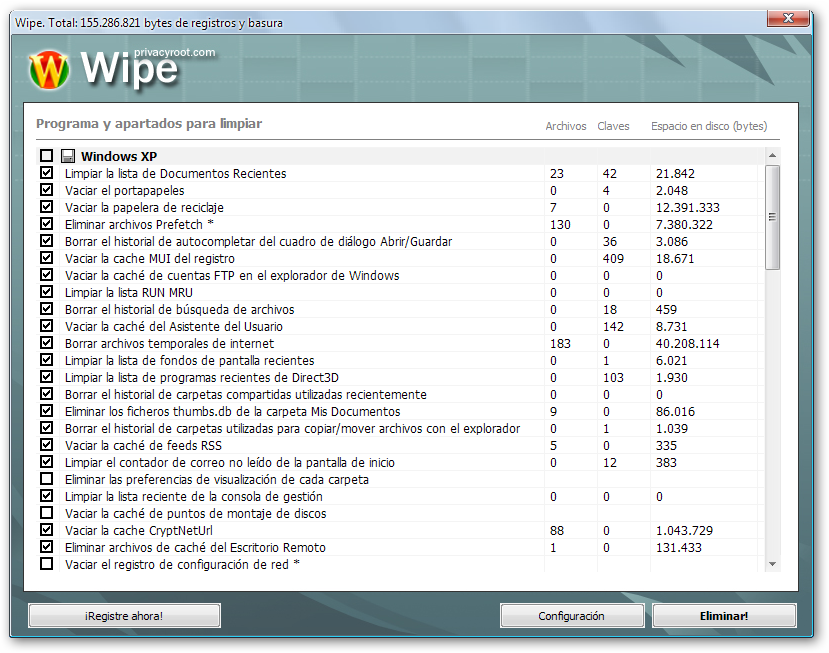Uncheck 'Vaciar el portapapeles' checkbox
Viewport: 829px width, 653px height.
47,190
